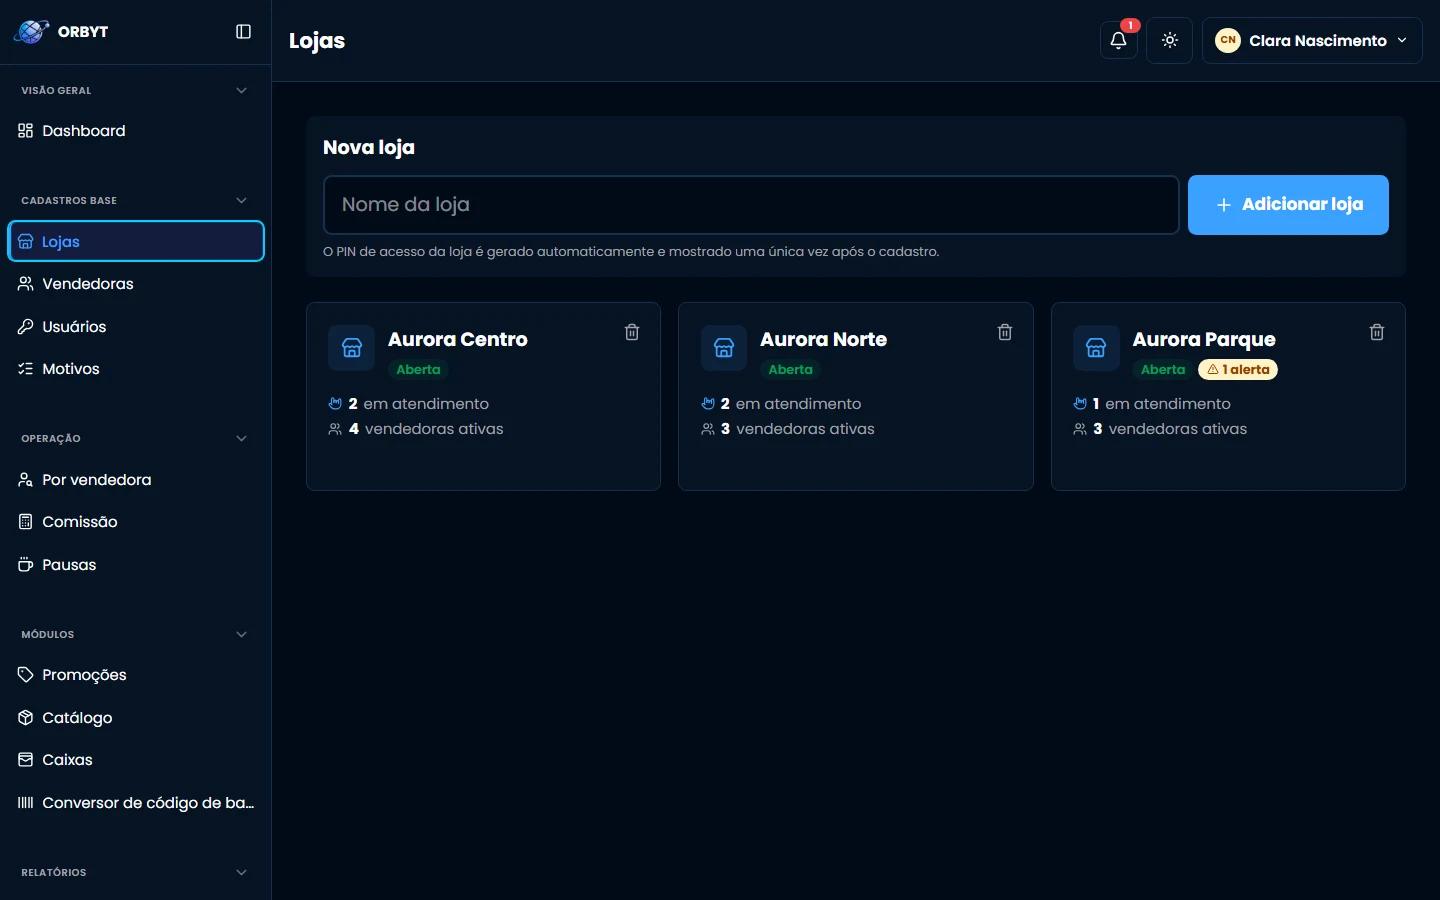
Task: Open Motivos page
Action: pyautogui.click(x=136, y=369)
